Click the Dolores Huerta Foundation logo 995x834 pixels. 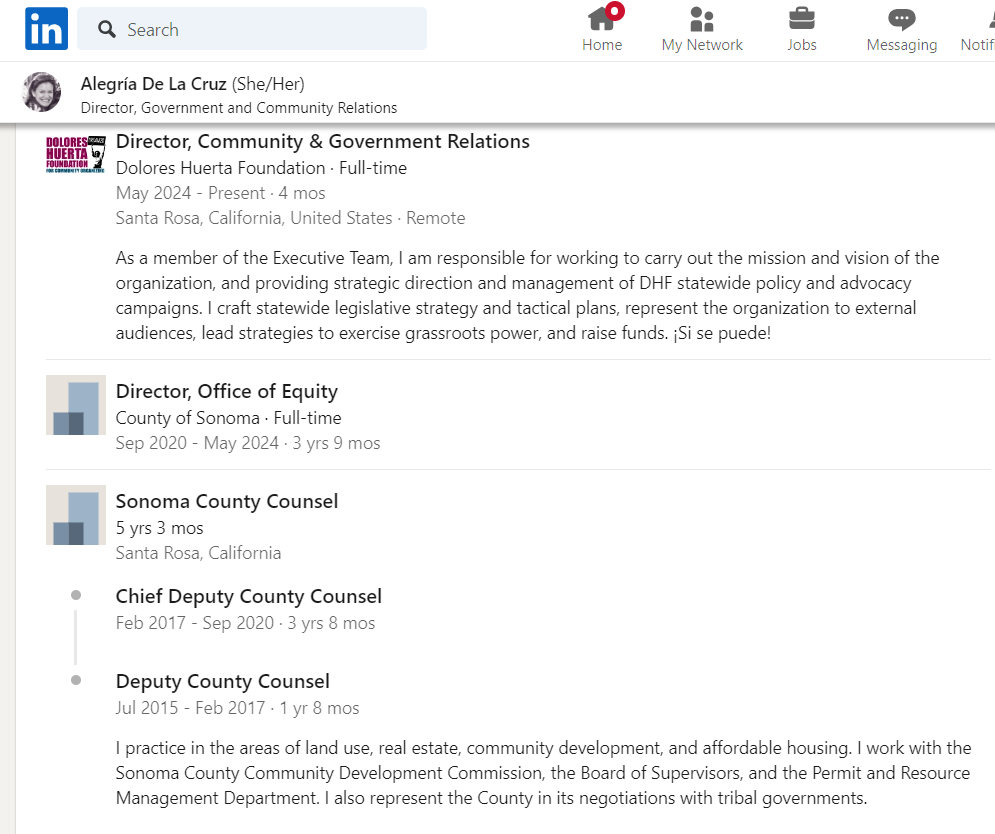tap(76, 154)
